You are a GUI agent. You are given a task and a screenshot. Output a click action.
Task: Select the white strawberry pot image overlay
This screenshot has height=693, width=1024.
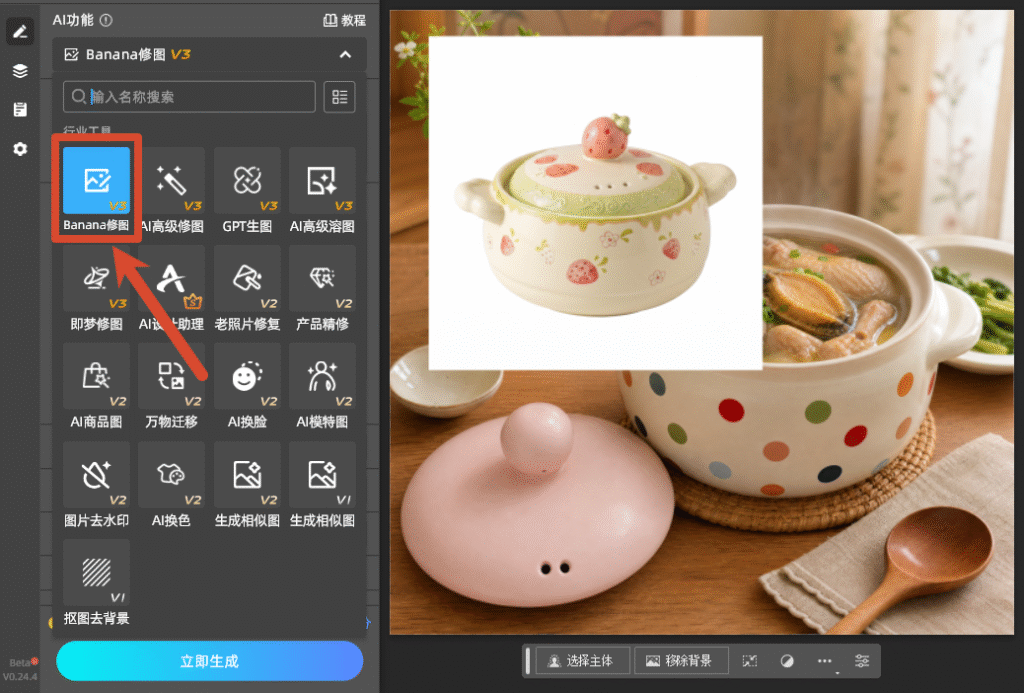[595, 202]
